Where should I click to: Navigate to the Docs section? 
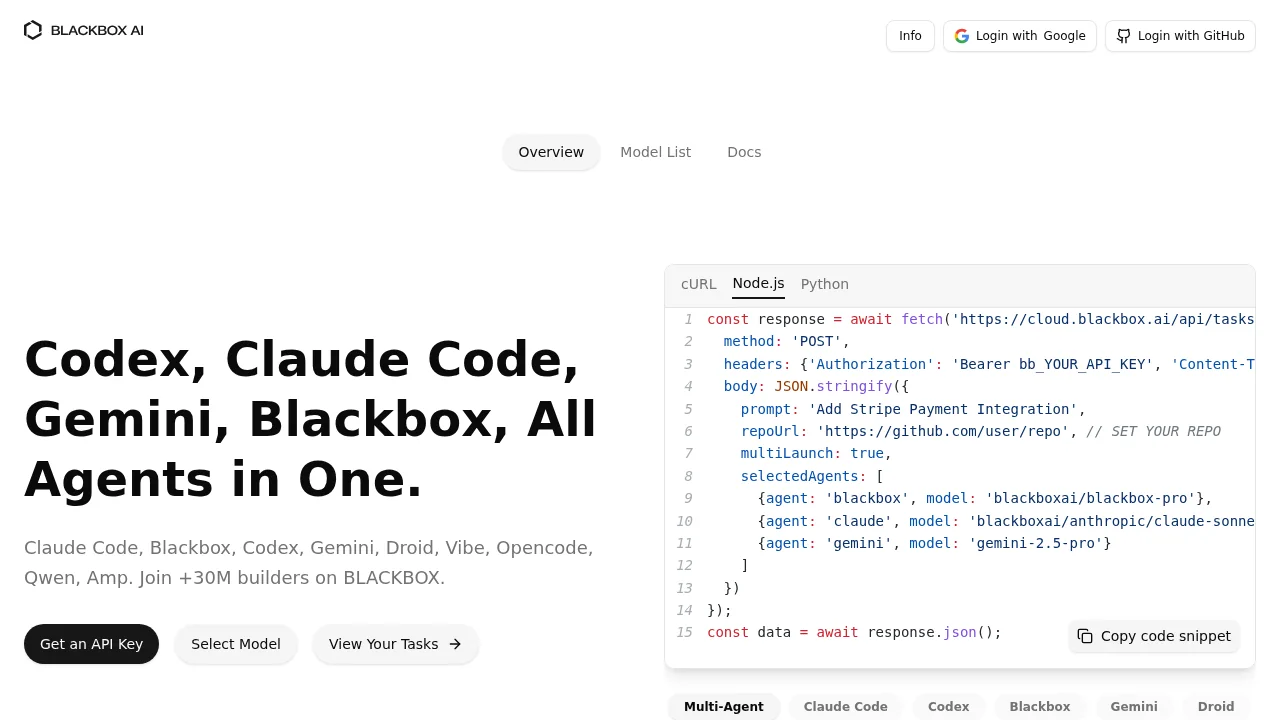pos(744,152)
